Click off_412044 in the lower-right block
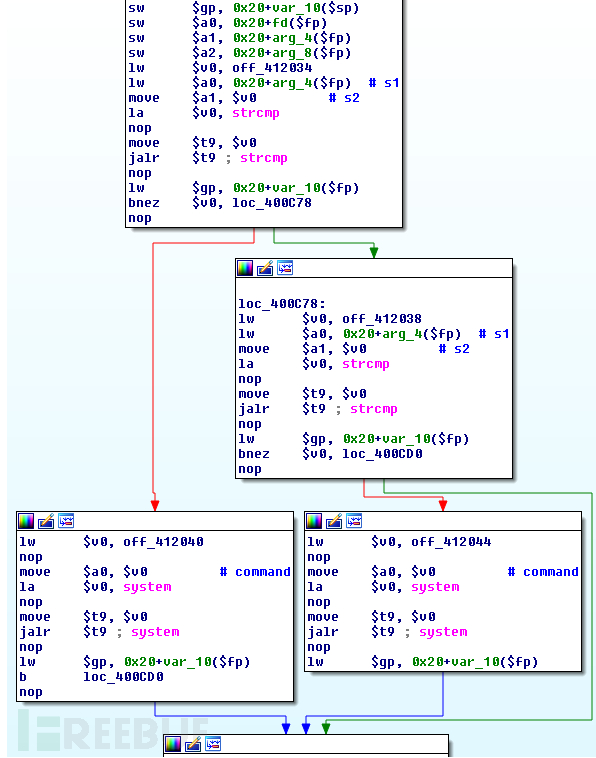This screenshot has width=596, height=758. coord(451,541)
